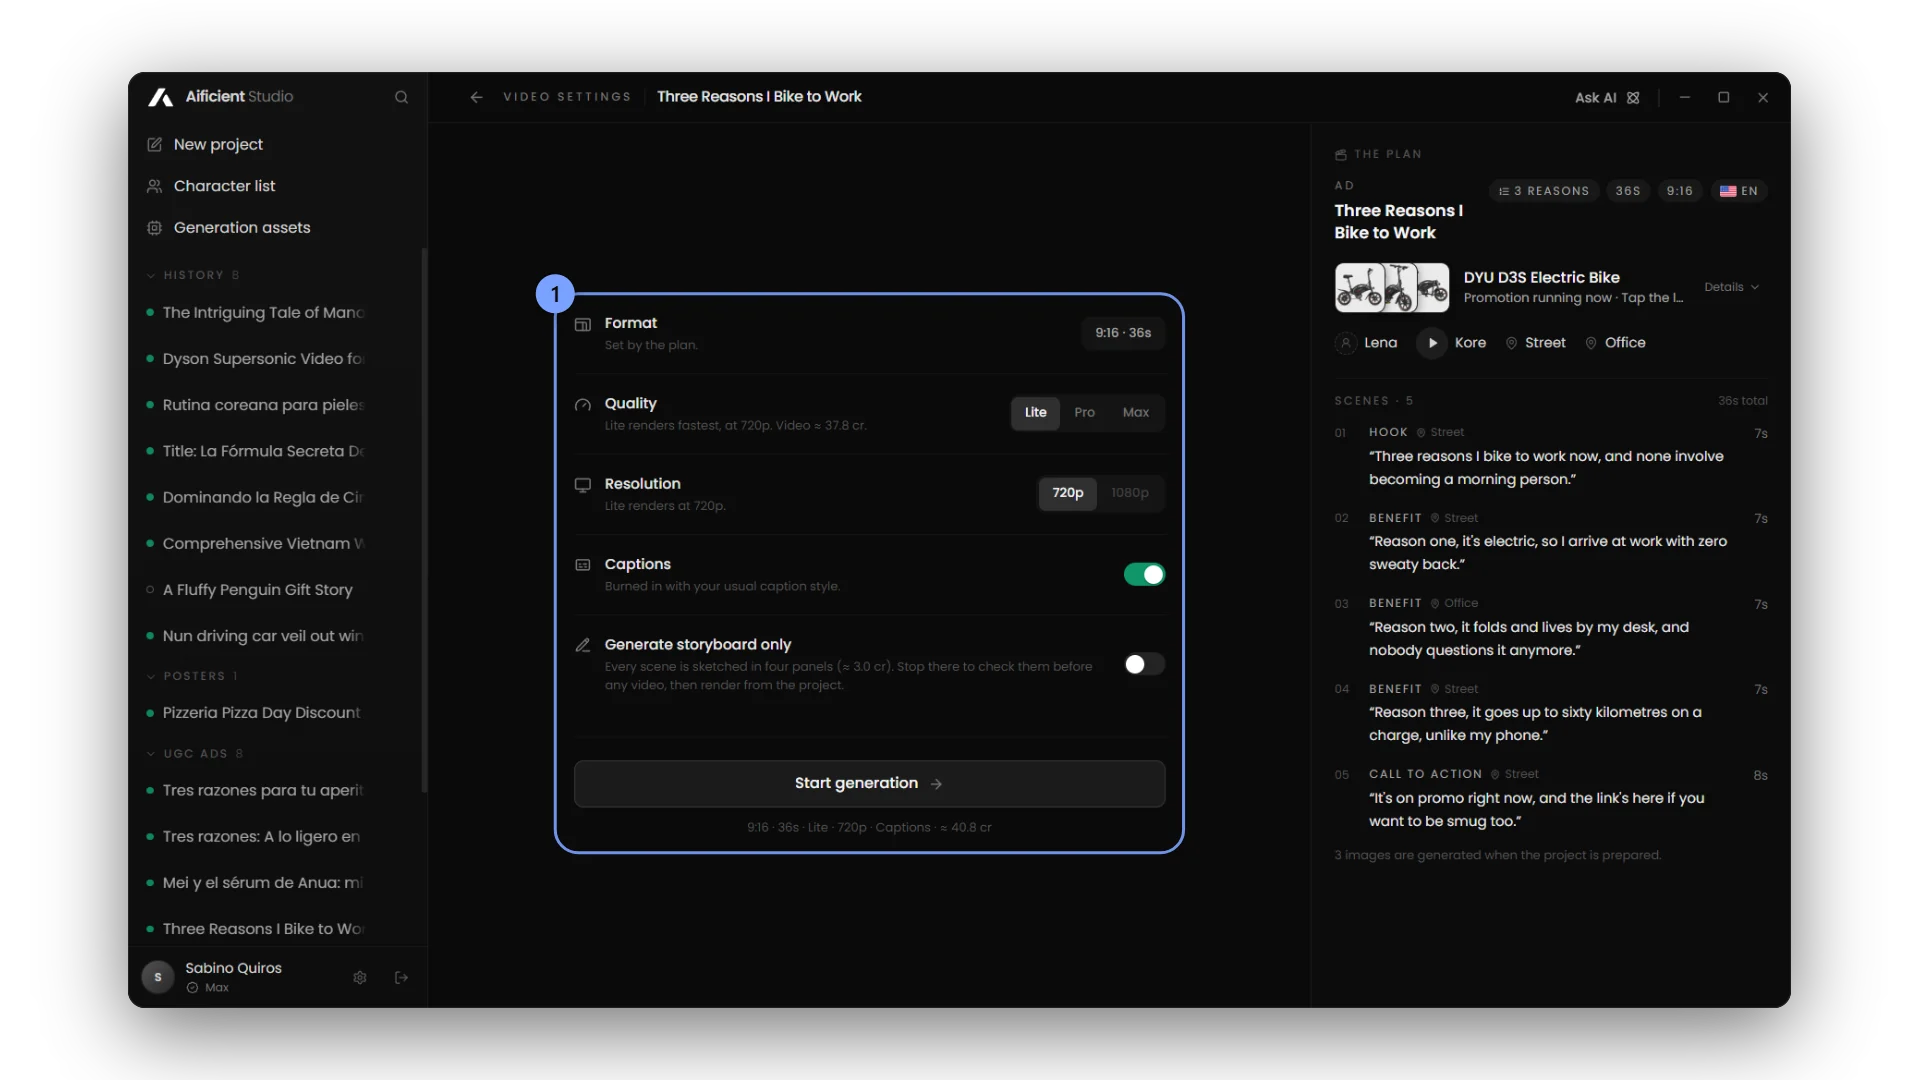Open Pizzeria Pizza Day Discount poster
This screenshot has width=1920, height=1080.
tap(262, 712)
